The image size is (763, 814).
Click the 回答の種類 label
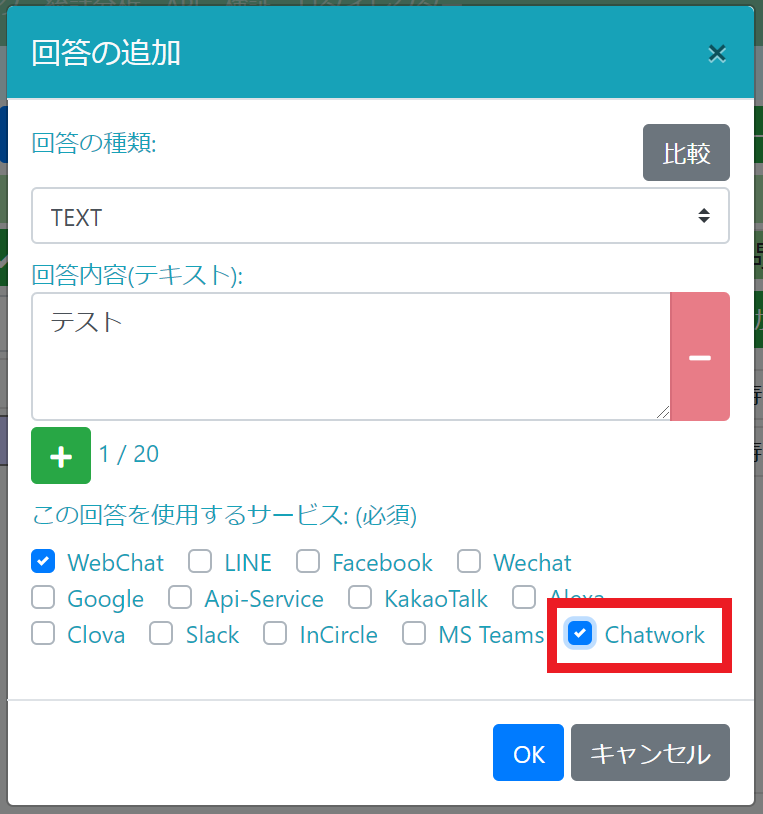pos(94,143)
